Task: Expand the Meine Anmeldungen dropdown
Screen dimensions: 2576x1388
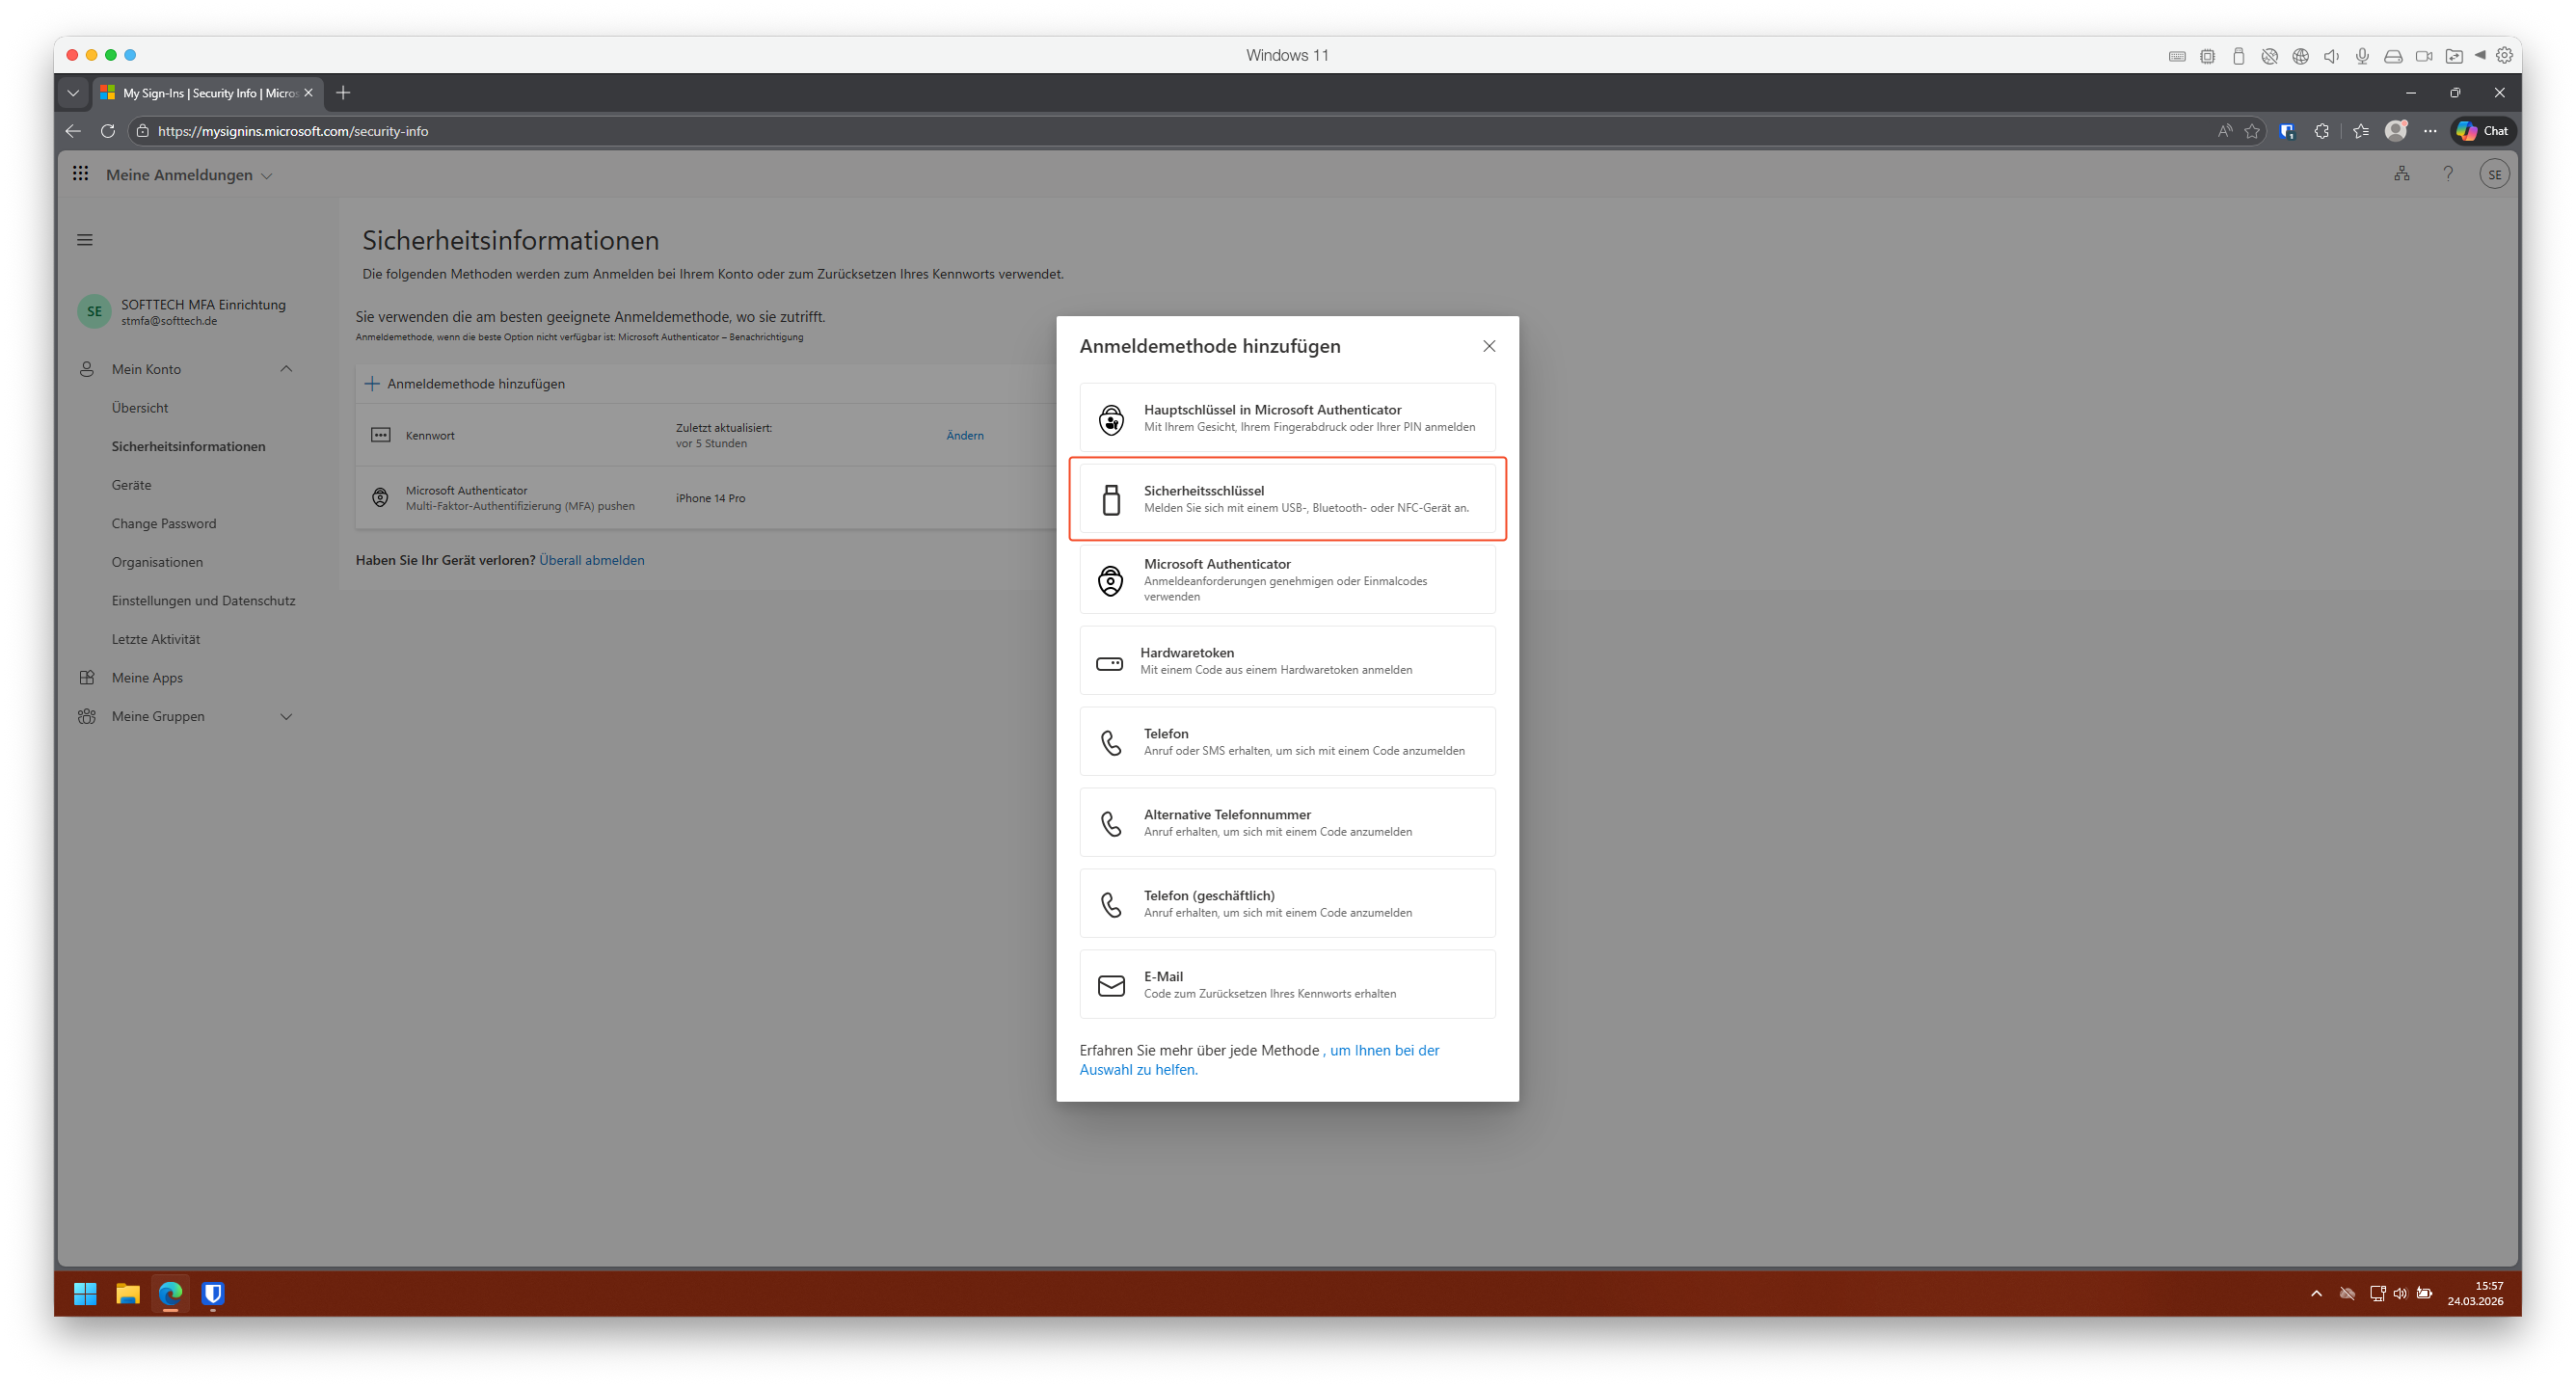Action: pyautogui.click(x=189, y=175)
